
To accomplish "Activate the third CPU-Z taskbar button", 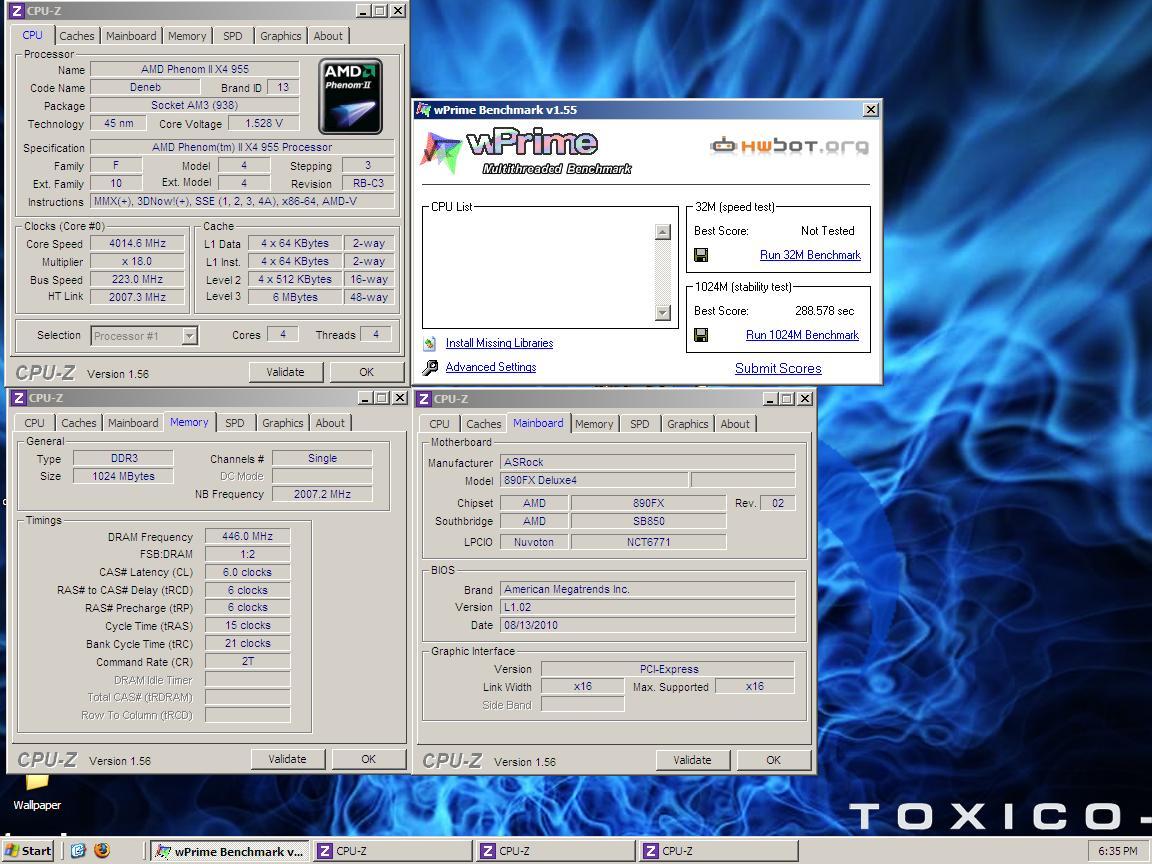I will point(719,852).
